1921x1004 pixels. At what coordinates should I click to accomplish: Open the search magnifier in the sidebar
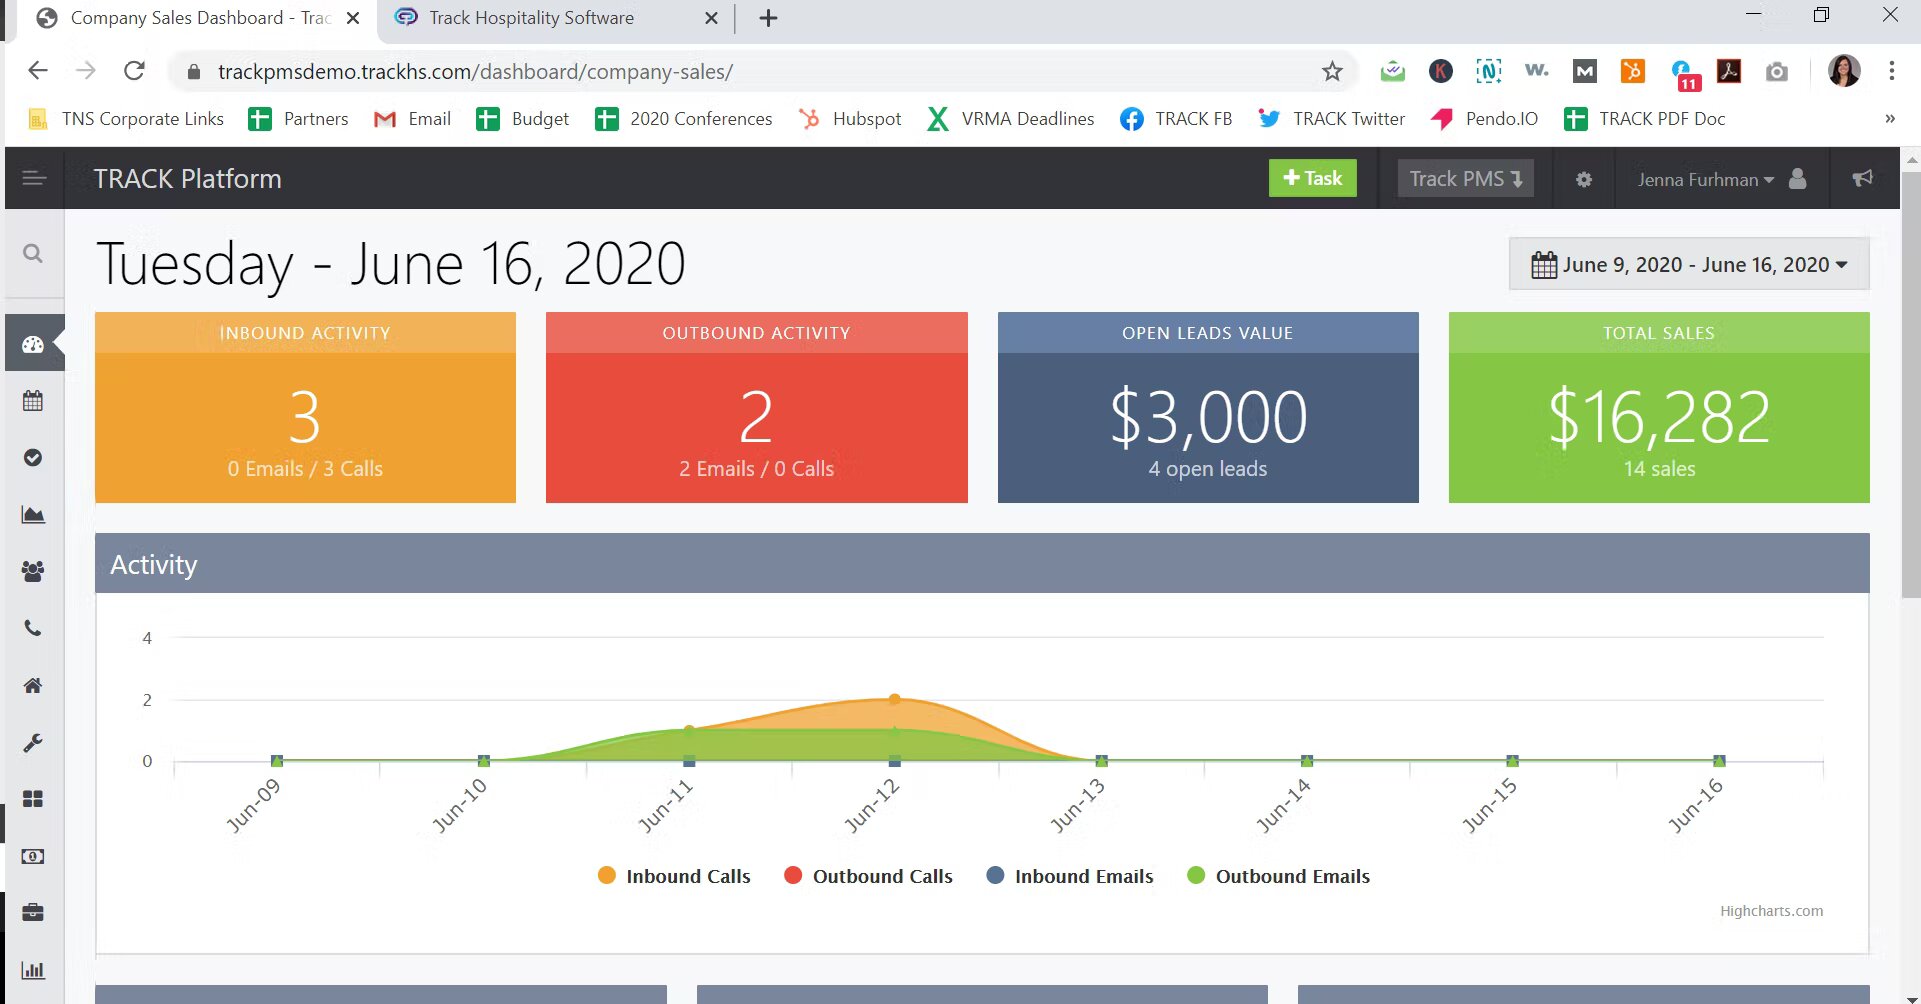[33, 253]
